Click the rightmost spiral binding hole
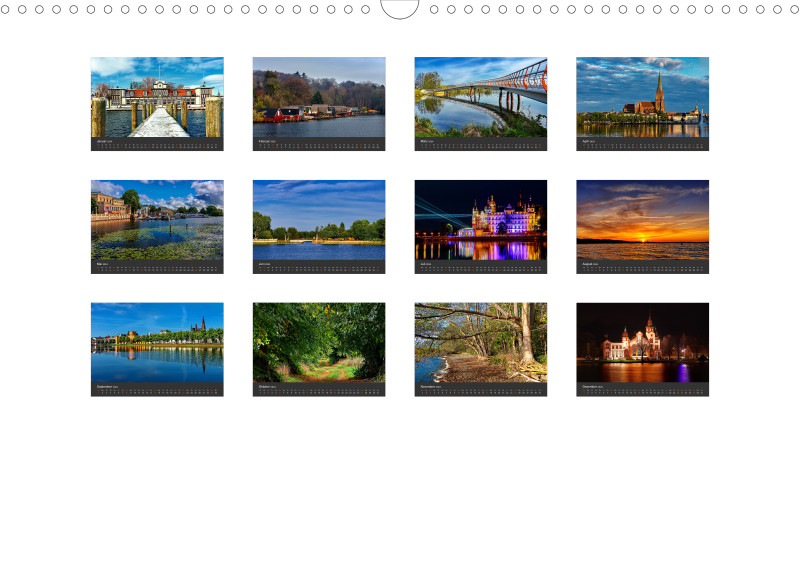The width and height of the screenshot is (800, 565). tap(793, 9)
